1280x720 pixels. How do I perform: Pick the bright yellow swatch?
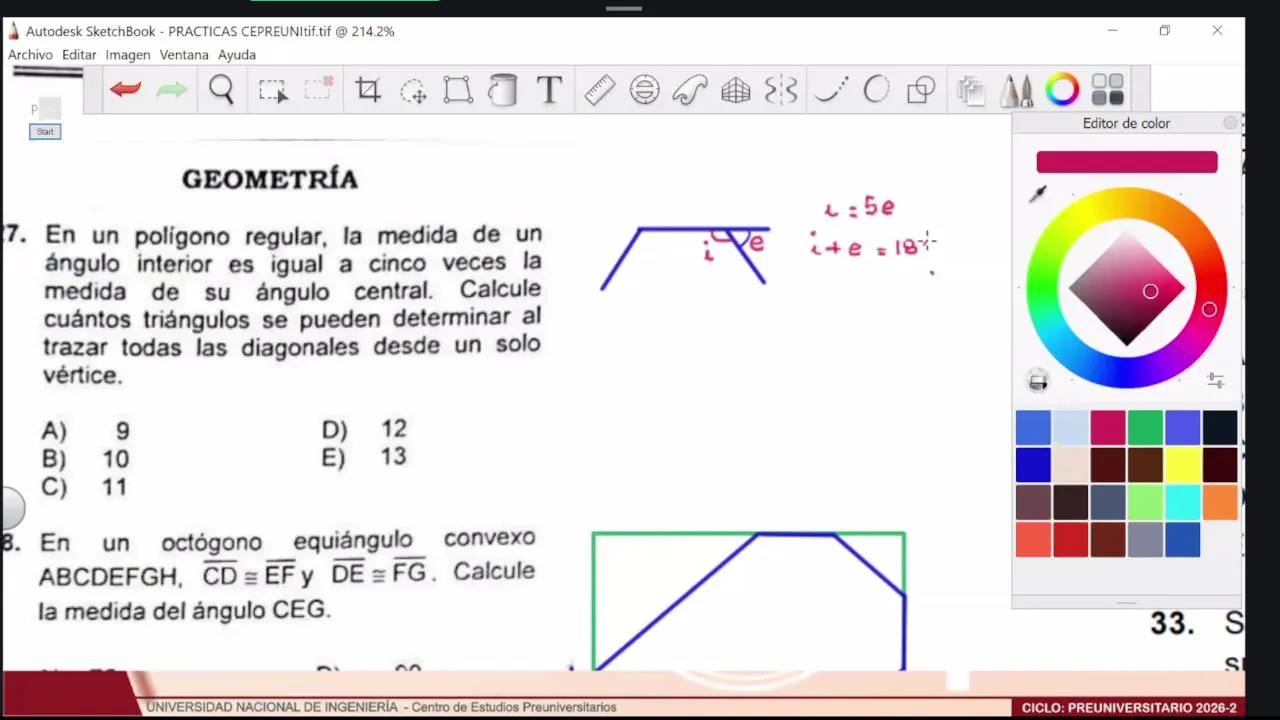pos(1183,465)
